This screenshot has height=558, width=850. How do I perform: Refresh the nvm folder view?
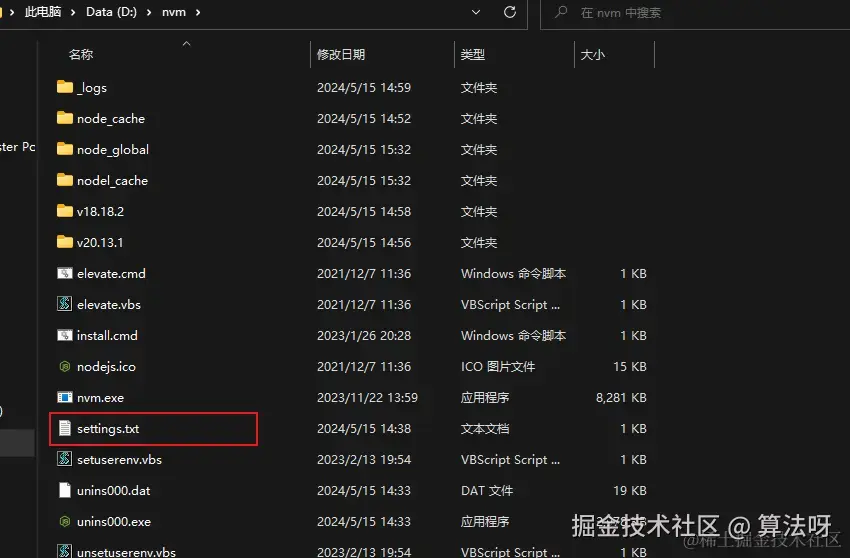coord(510,12)
